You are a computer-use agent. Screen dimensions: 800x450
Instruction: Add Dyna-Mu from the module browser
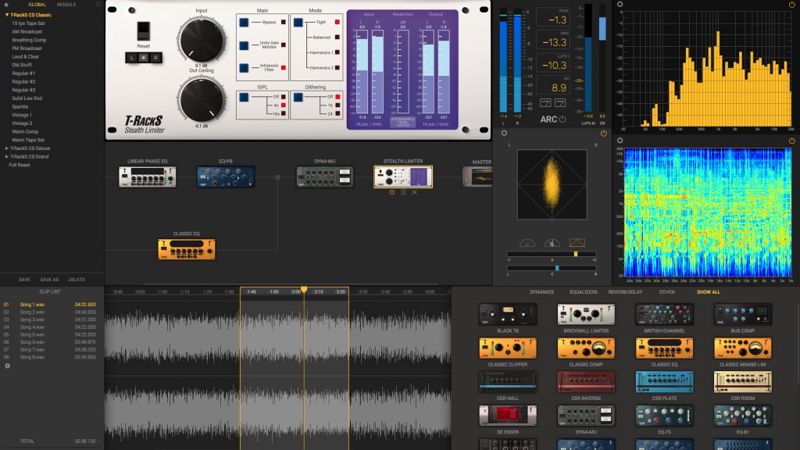[x=586, y=415]
